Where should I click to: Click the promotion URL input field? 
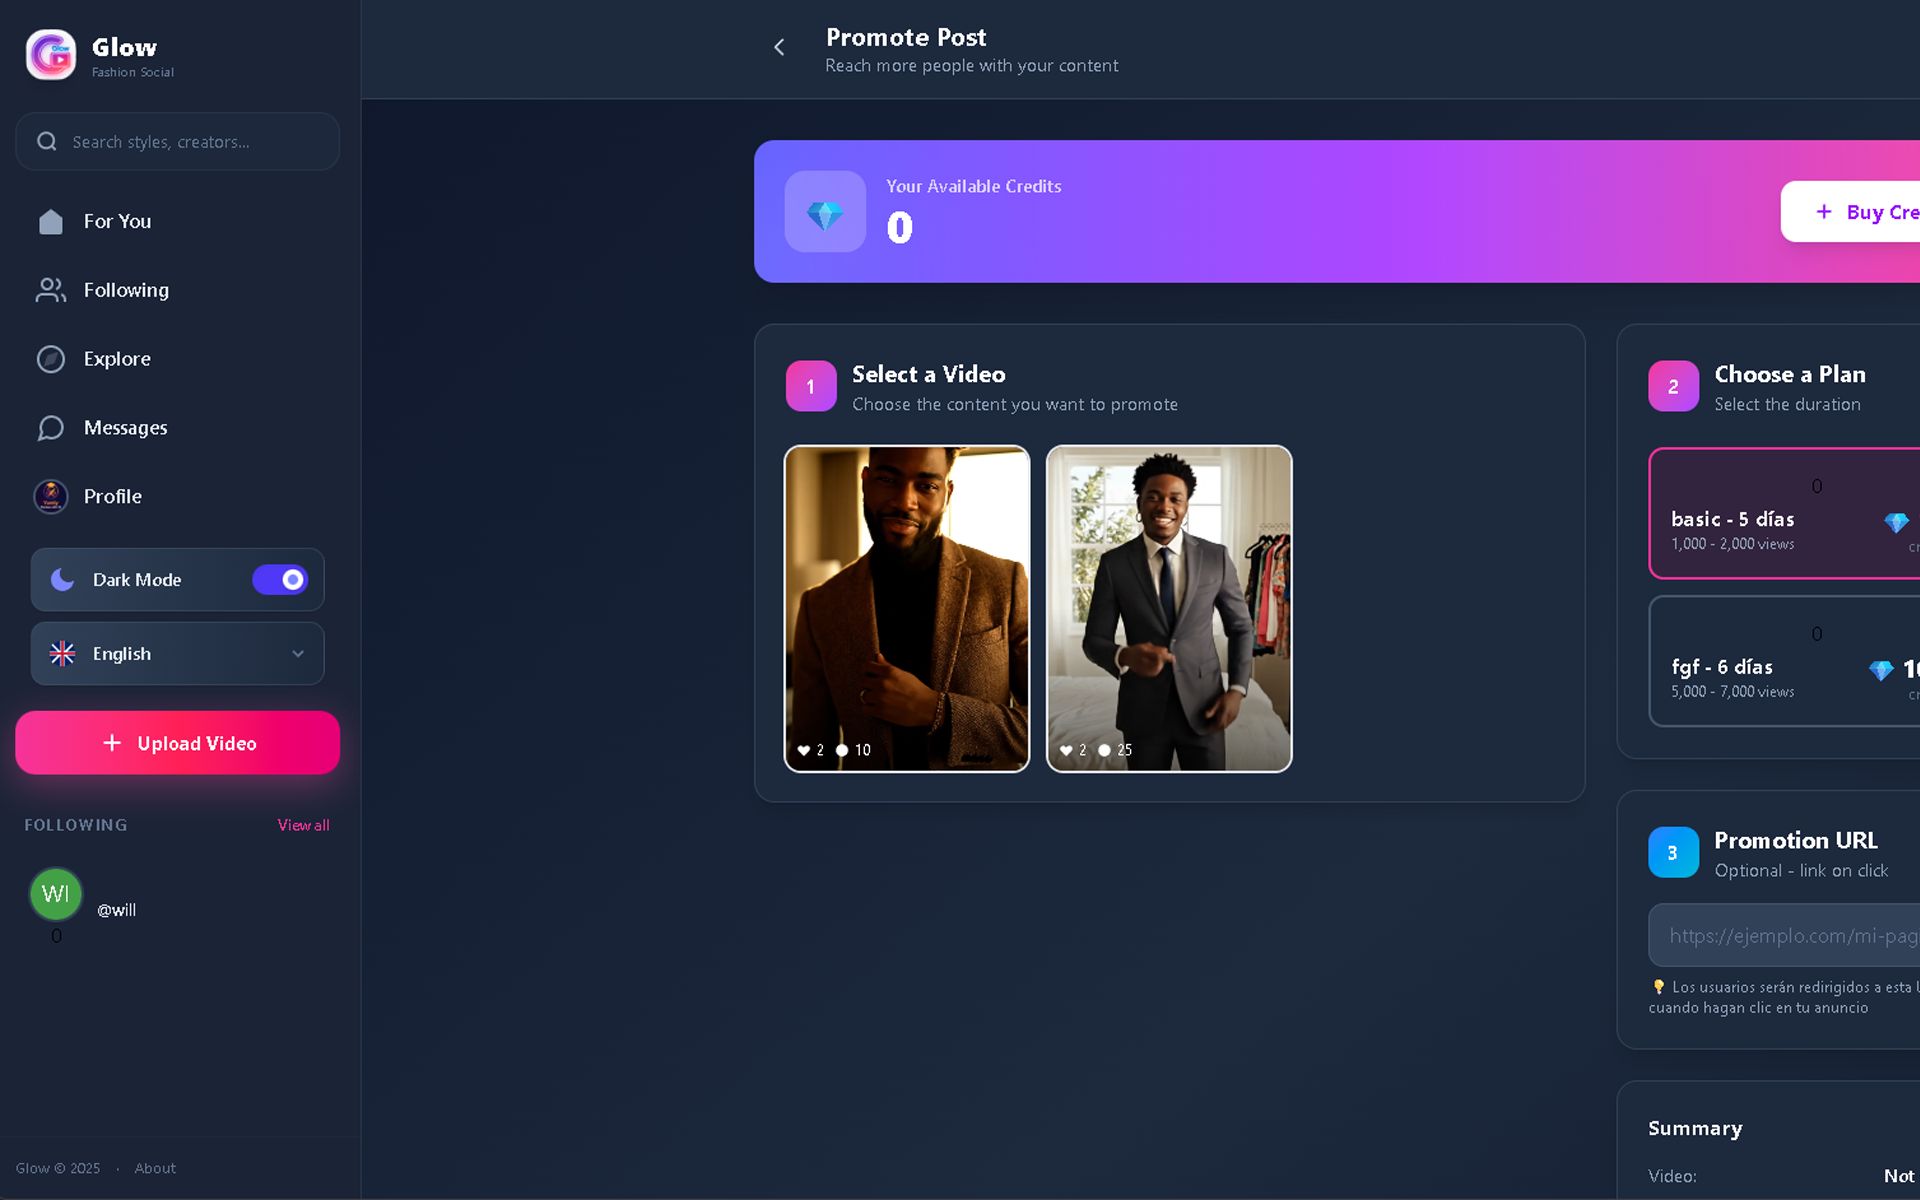[1785, 936]
